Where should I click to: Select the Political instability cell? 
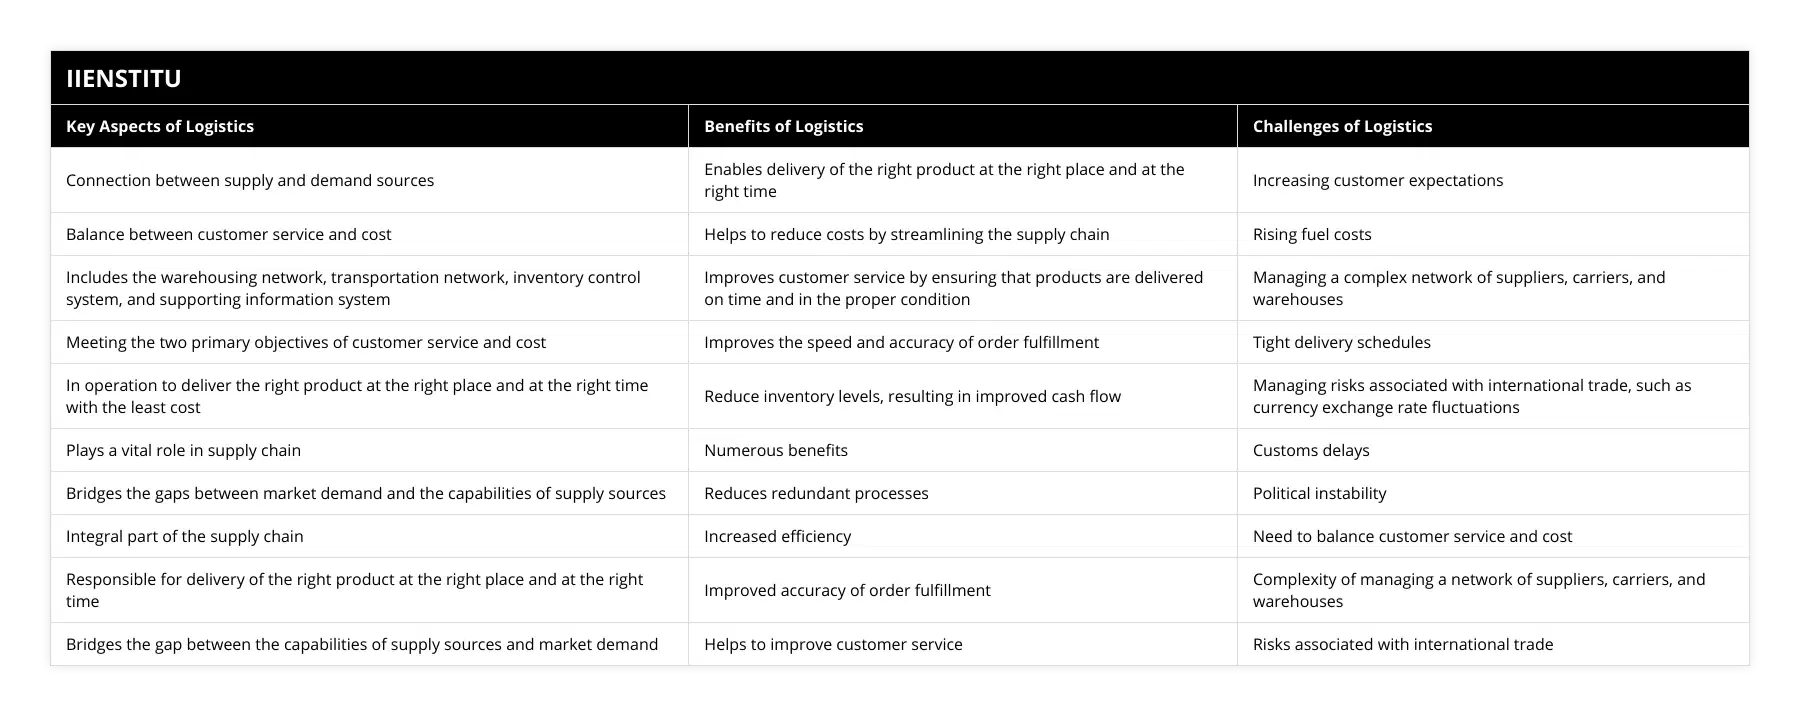1319,493
